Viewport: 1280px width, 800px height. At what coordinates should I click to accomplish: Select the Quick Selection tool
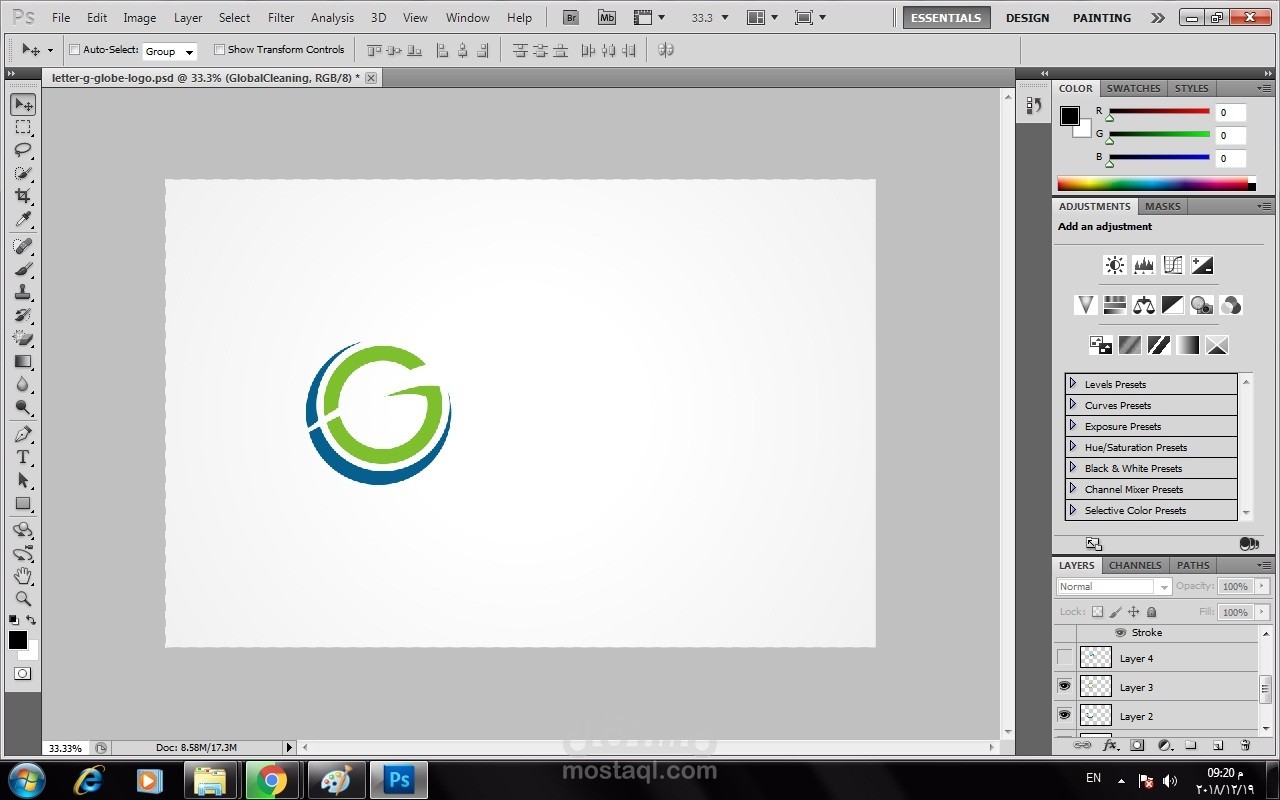coord(23,173)
